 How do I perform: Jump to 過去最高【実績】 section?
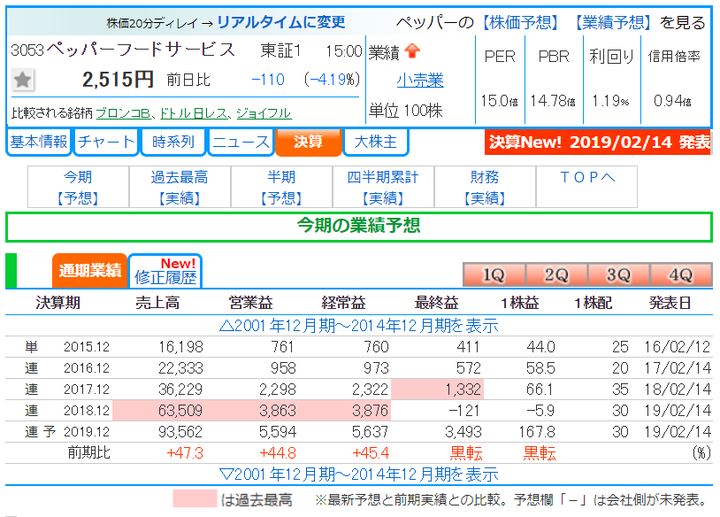pos(180,187)
